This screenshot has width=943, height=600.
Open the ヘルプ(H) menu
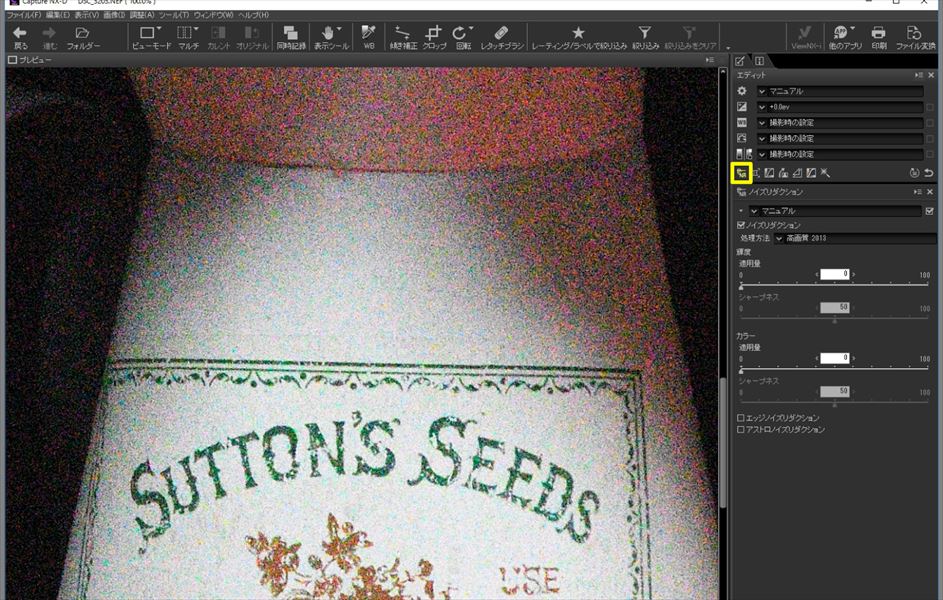(253, 15)
